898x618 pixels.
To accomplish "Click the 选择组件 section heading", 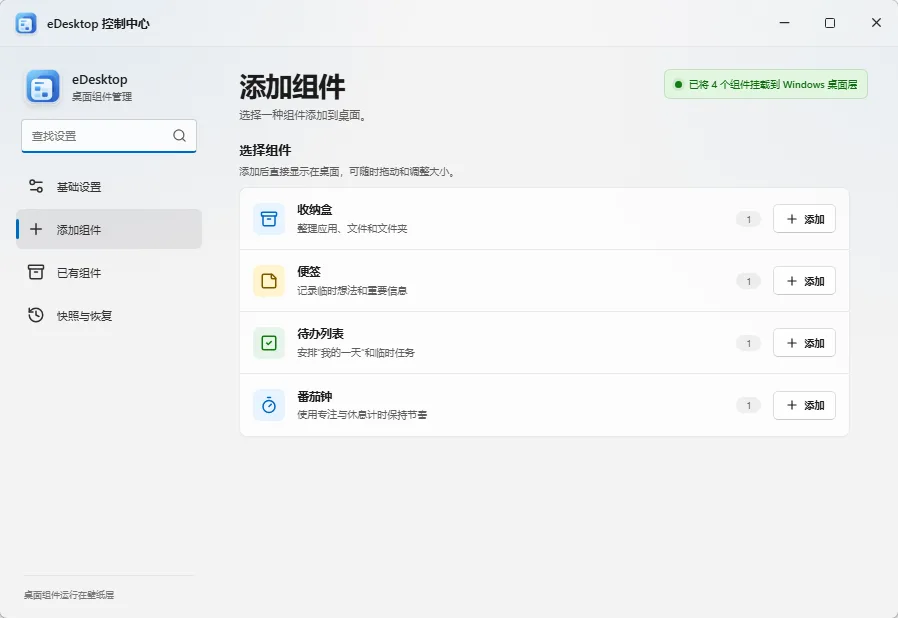I will coord(265,151).
